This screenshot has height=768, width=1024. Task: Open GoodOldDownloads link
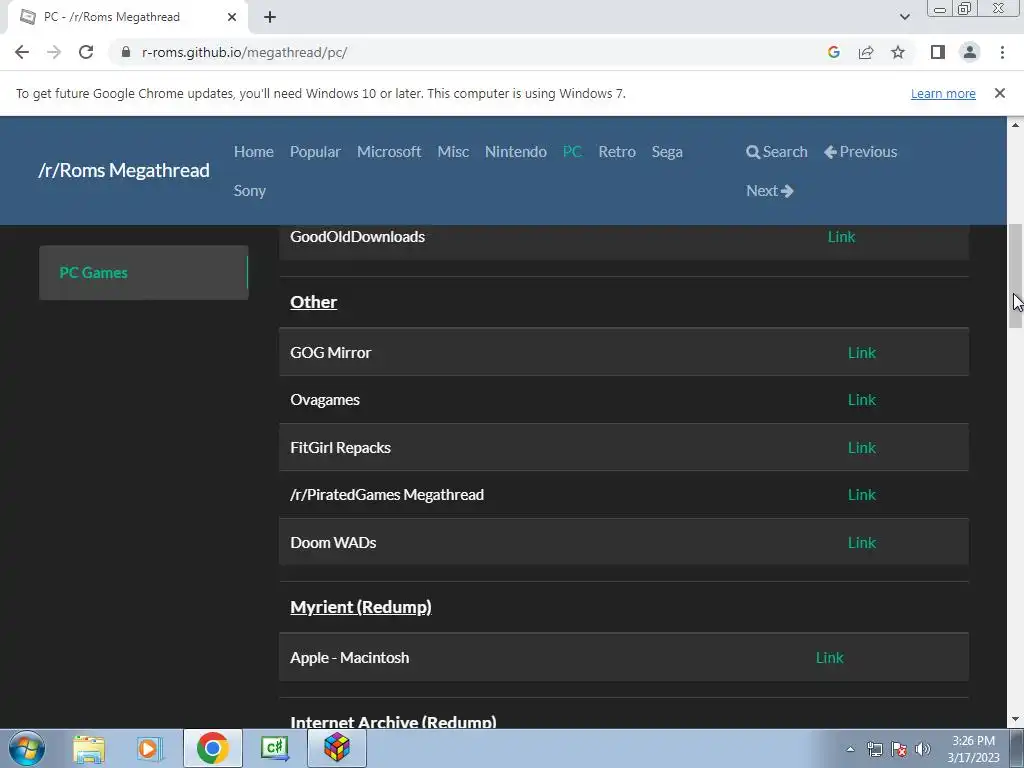pyautogui.click(x=841, y=236)
